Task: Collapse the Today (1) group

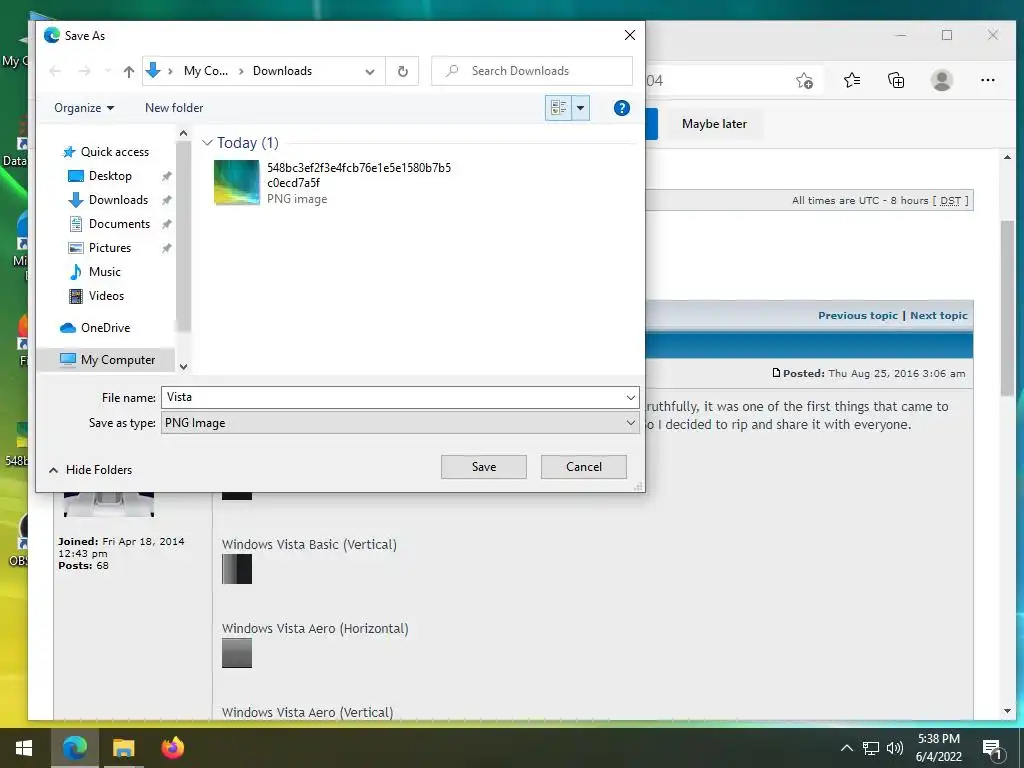Action: [x=207, y=142]
